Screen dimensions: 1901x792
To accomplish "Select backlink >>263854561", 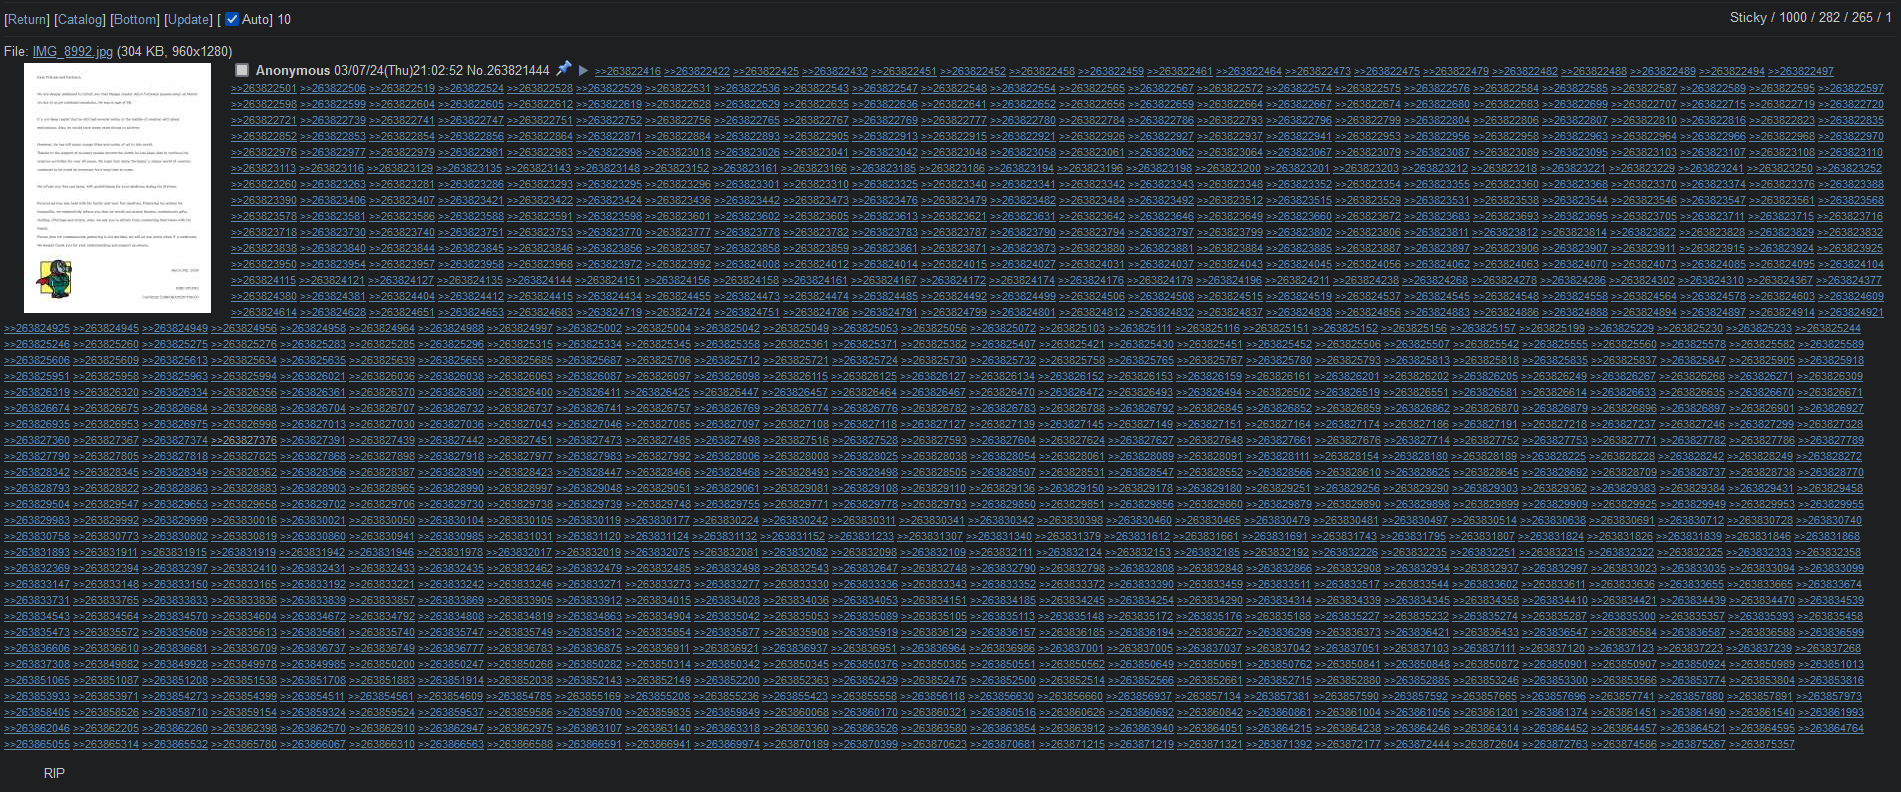I will click(382, 696).
